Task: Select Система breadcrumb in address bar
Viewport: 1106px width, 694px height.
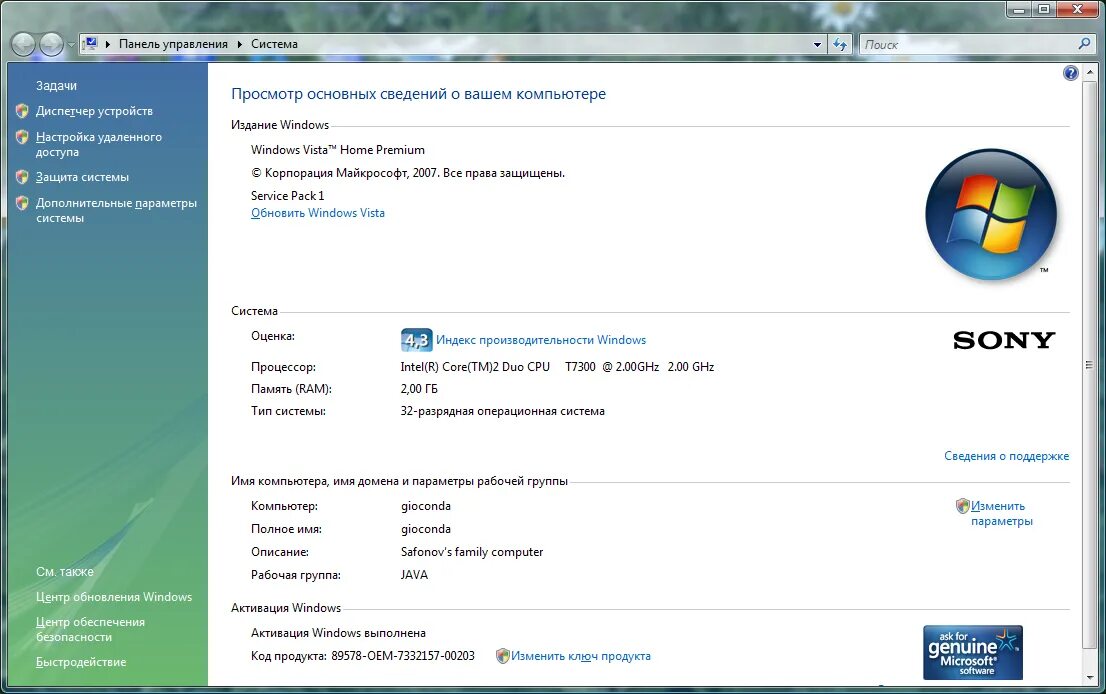Action: [x=274, y=44]
